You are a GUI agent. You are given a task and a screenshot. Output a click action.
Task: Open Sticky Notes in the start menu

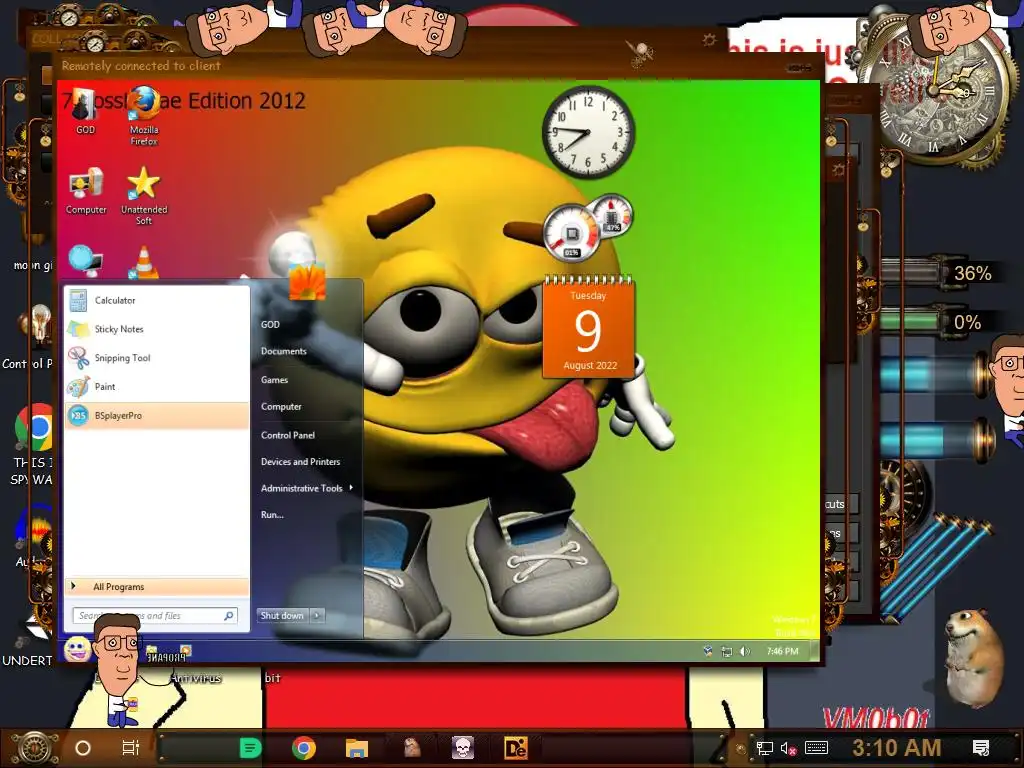156,329
